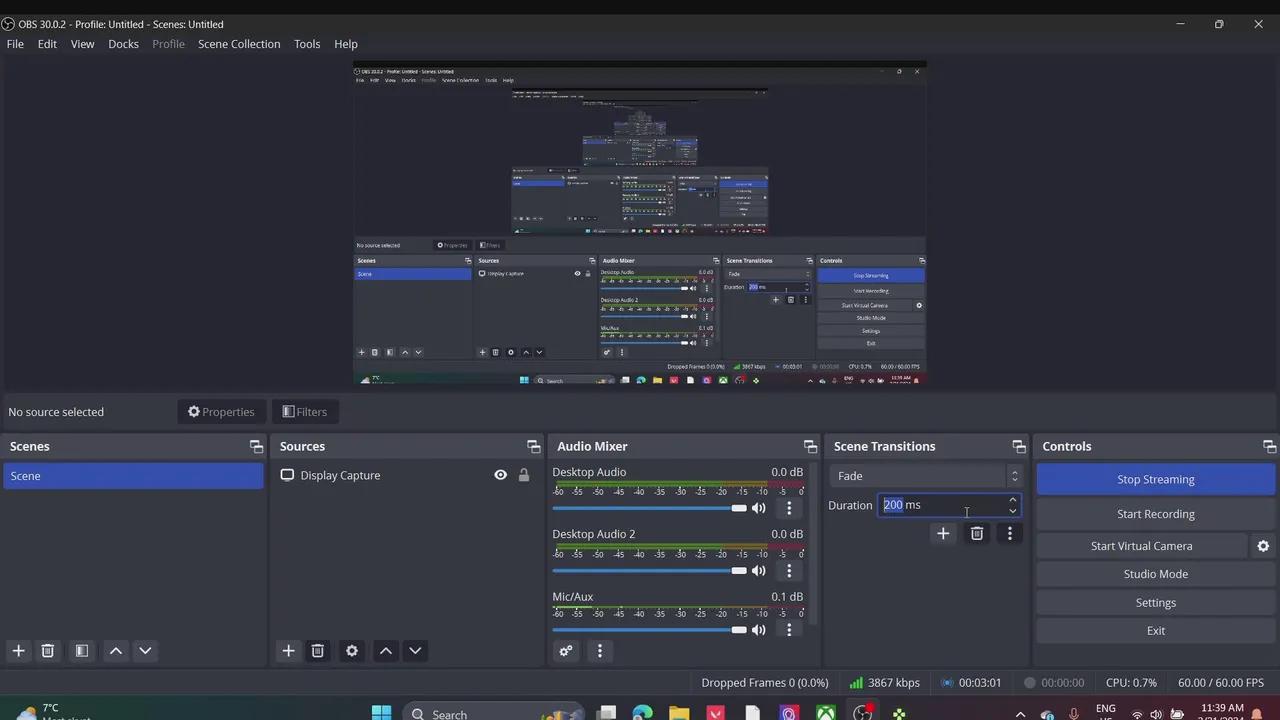Open the Docks menu

(x=123, y=44)
